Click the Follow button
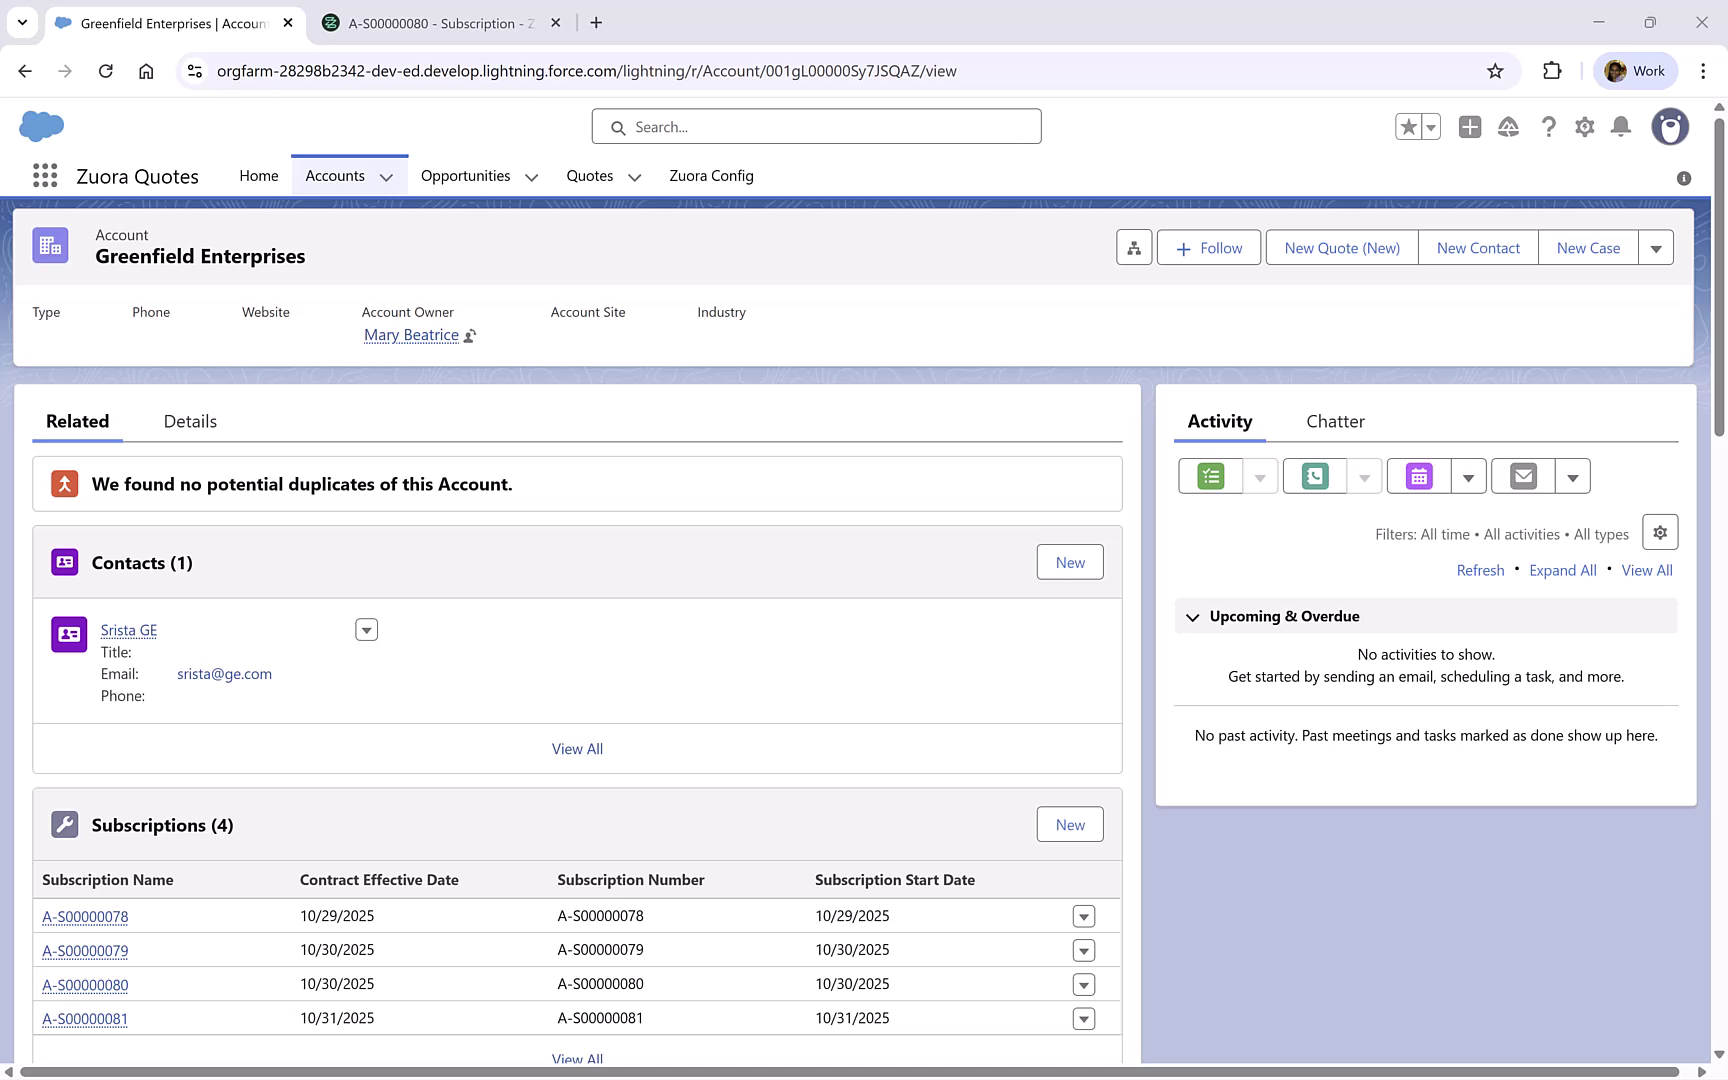Image resolution: width=1728 pixels, height=1080 pixels. (1208, 247)
